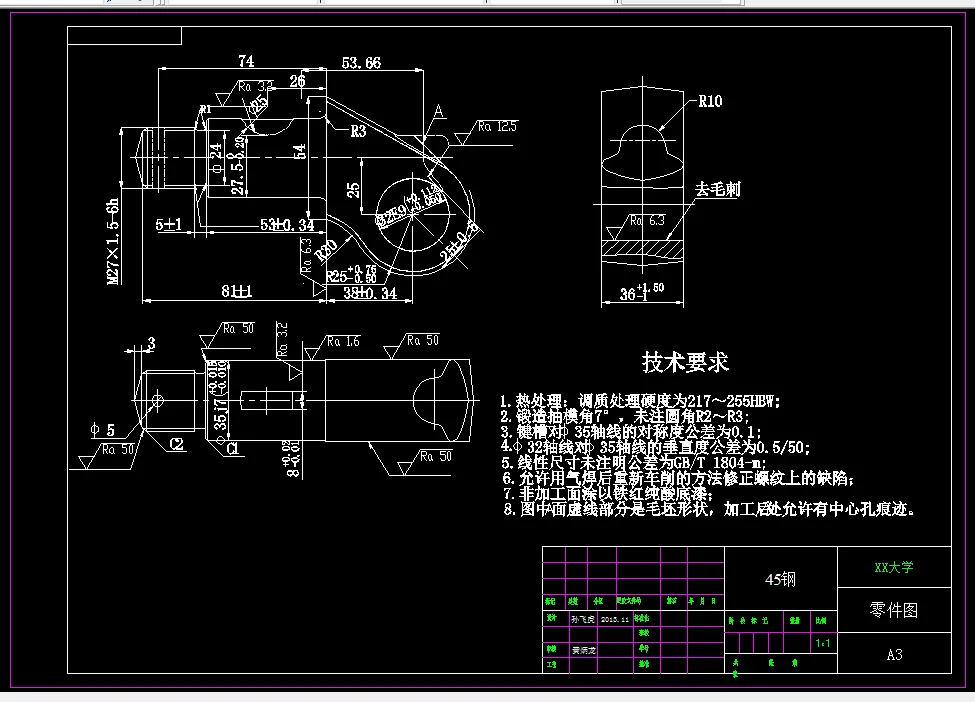Click the 零件图 drawing type cell

pyautogui.click(x=895, y=608)
